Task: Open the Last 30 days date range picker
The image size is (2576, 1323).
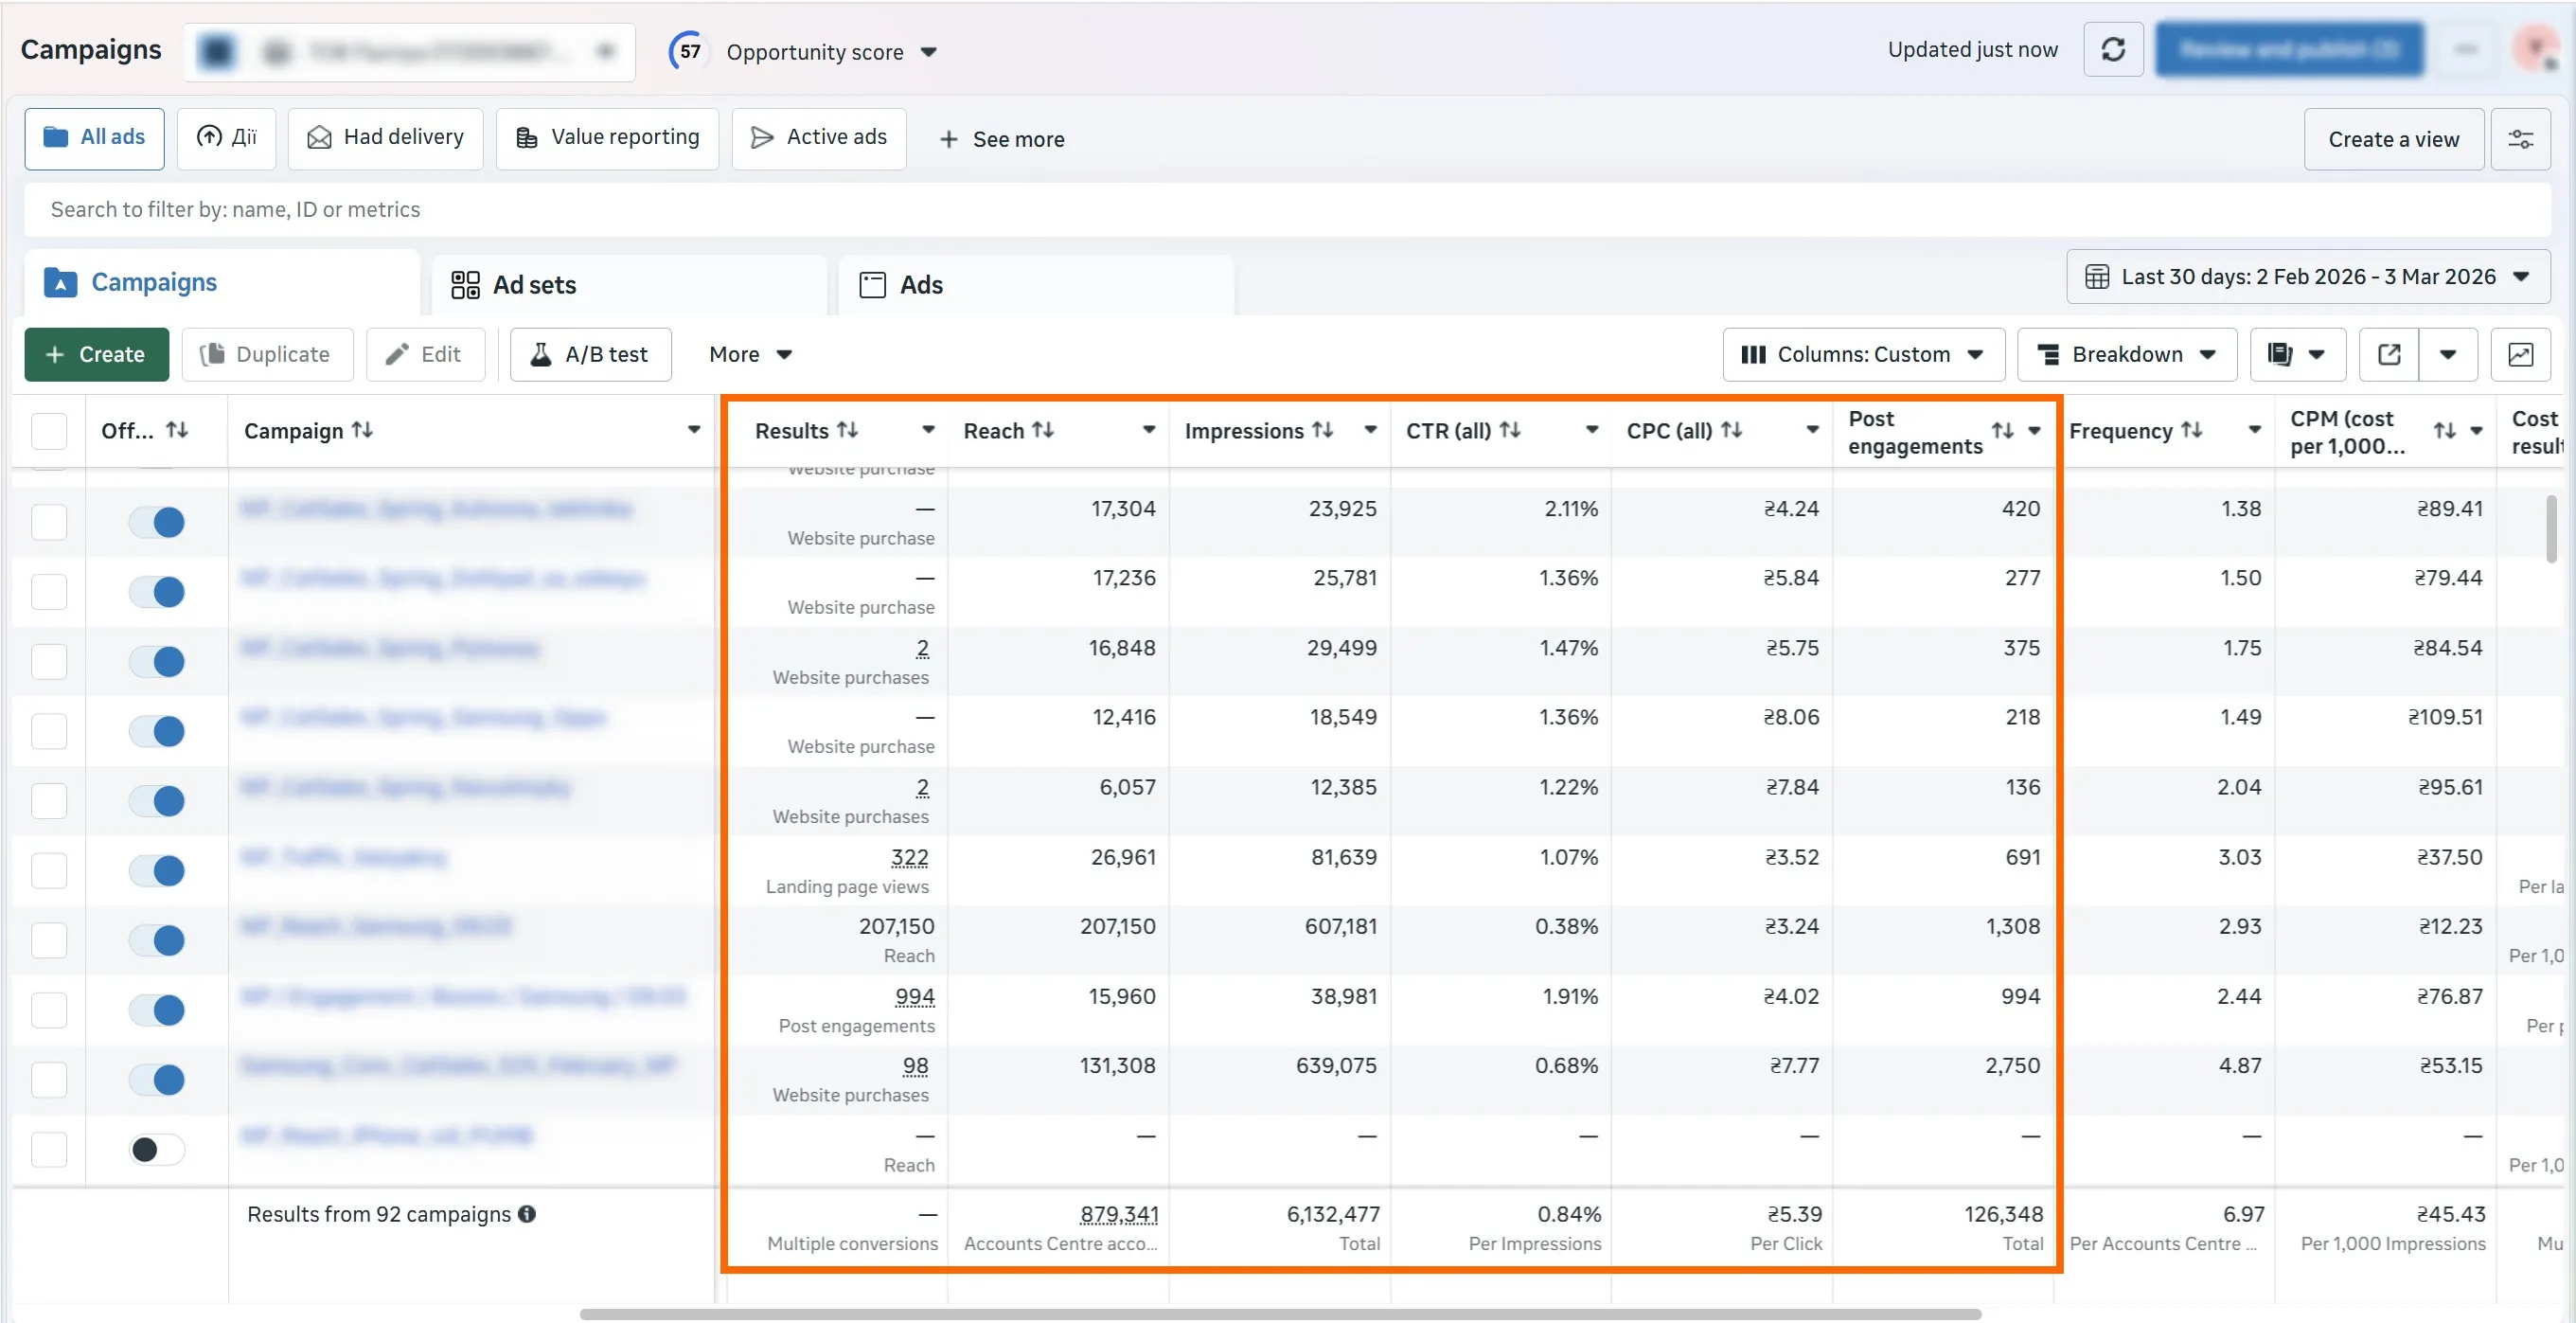Action: coord(2308,277)
